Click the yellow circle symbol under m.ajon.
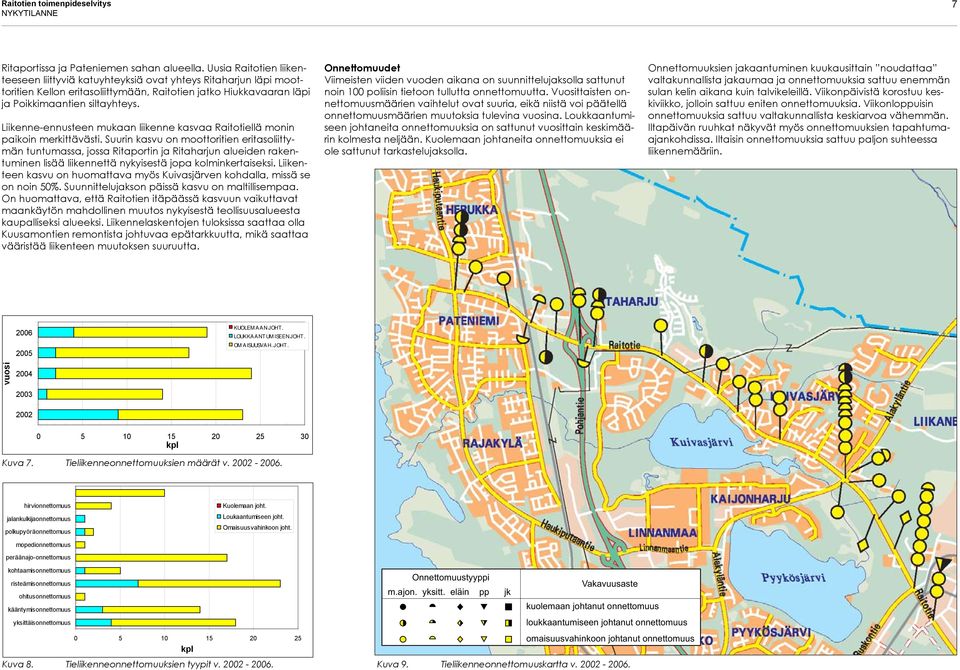The width and height of the screenshot is (960, 670). coord(402,639)
